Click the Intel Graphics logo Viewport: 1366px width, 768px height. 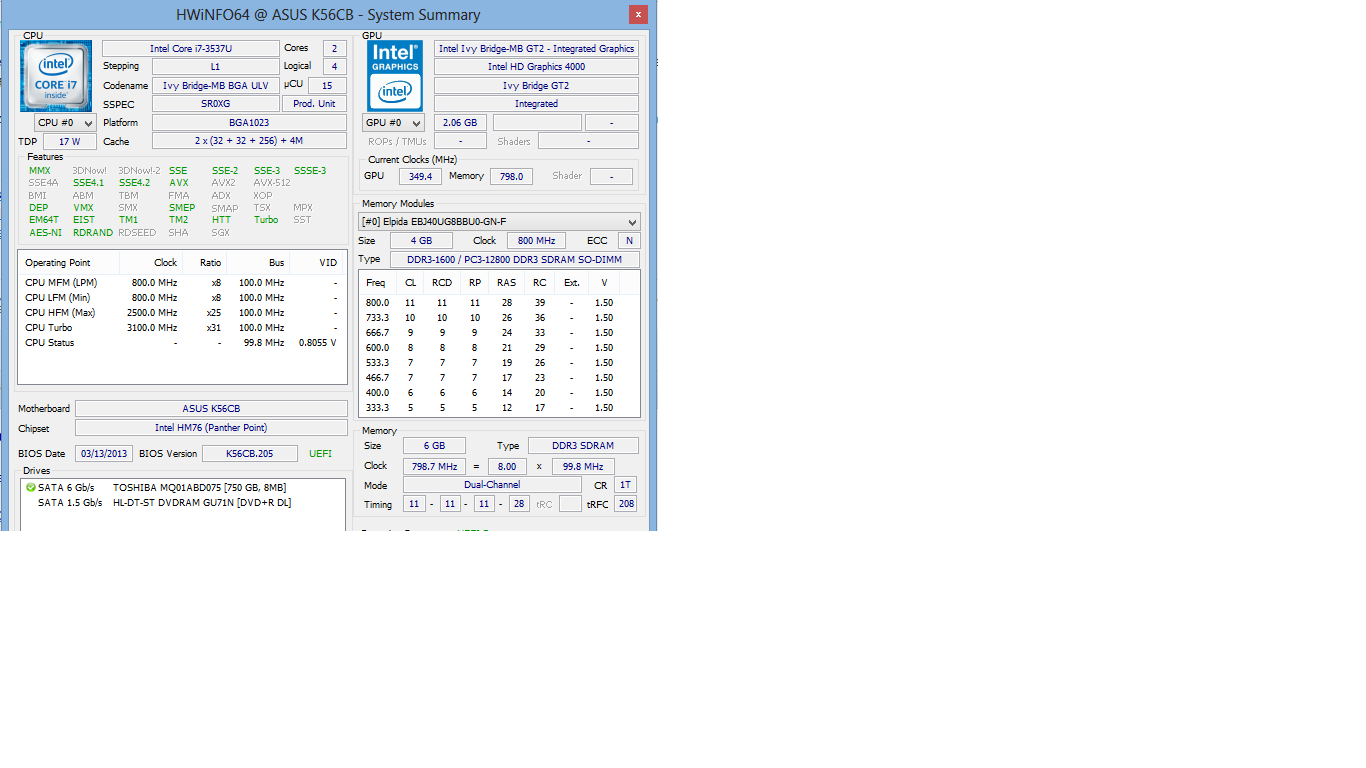tap(395, 76)
